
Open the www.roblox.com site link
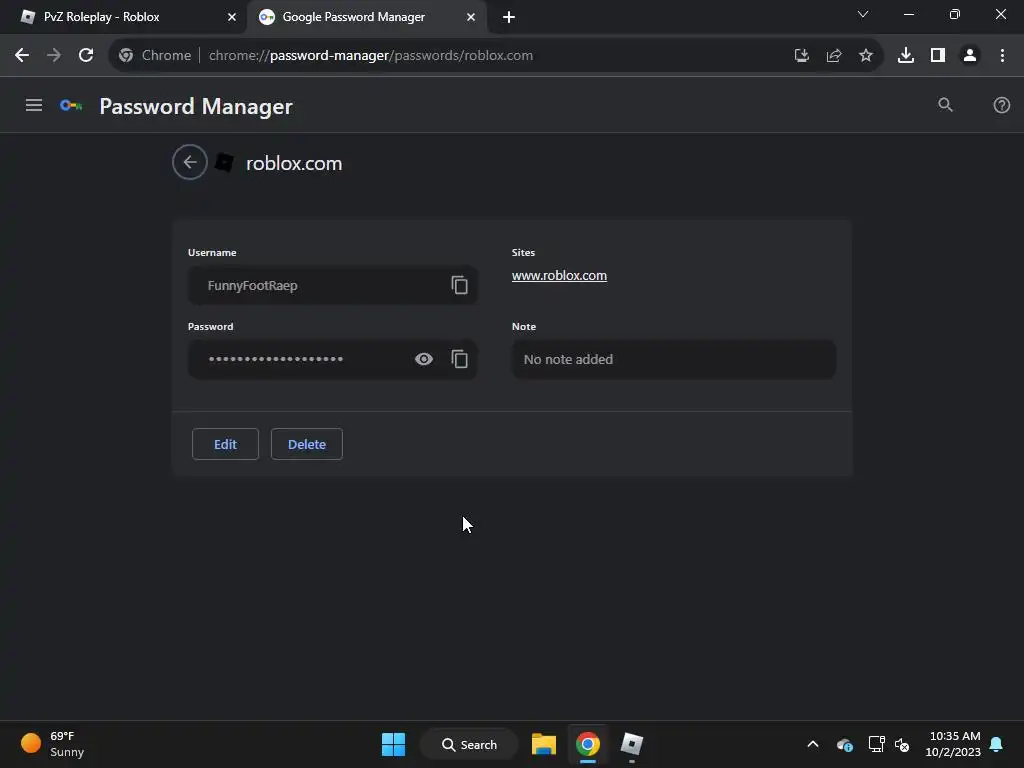coord(559,276)
